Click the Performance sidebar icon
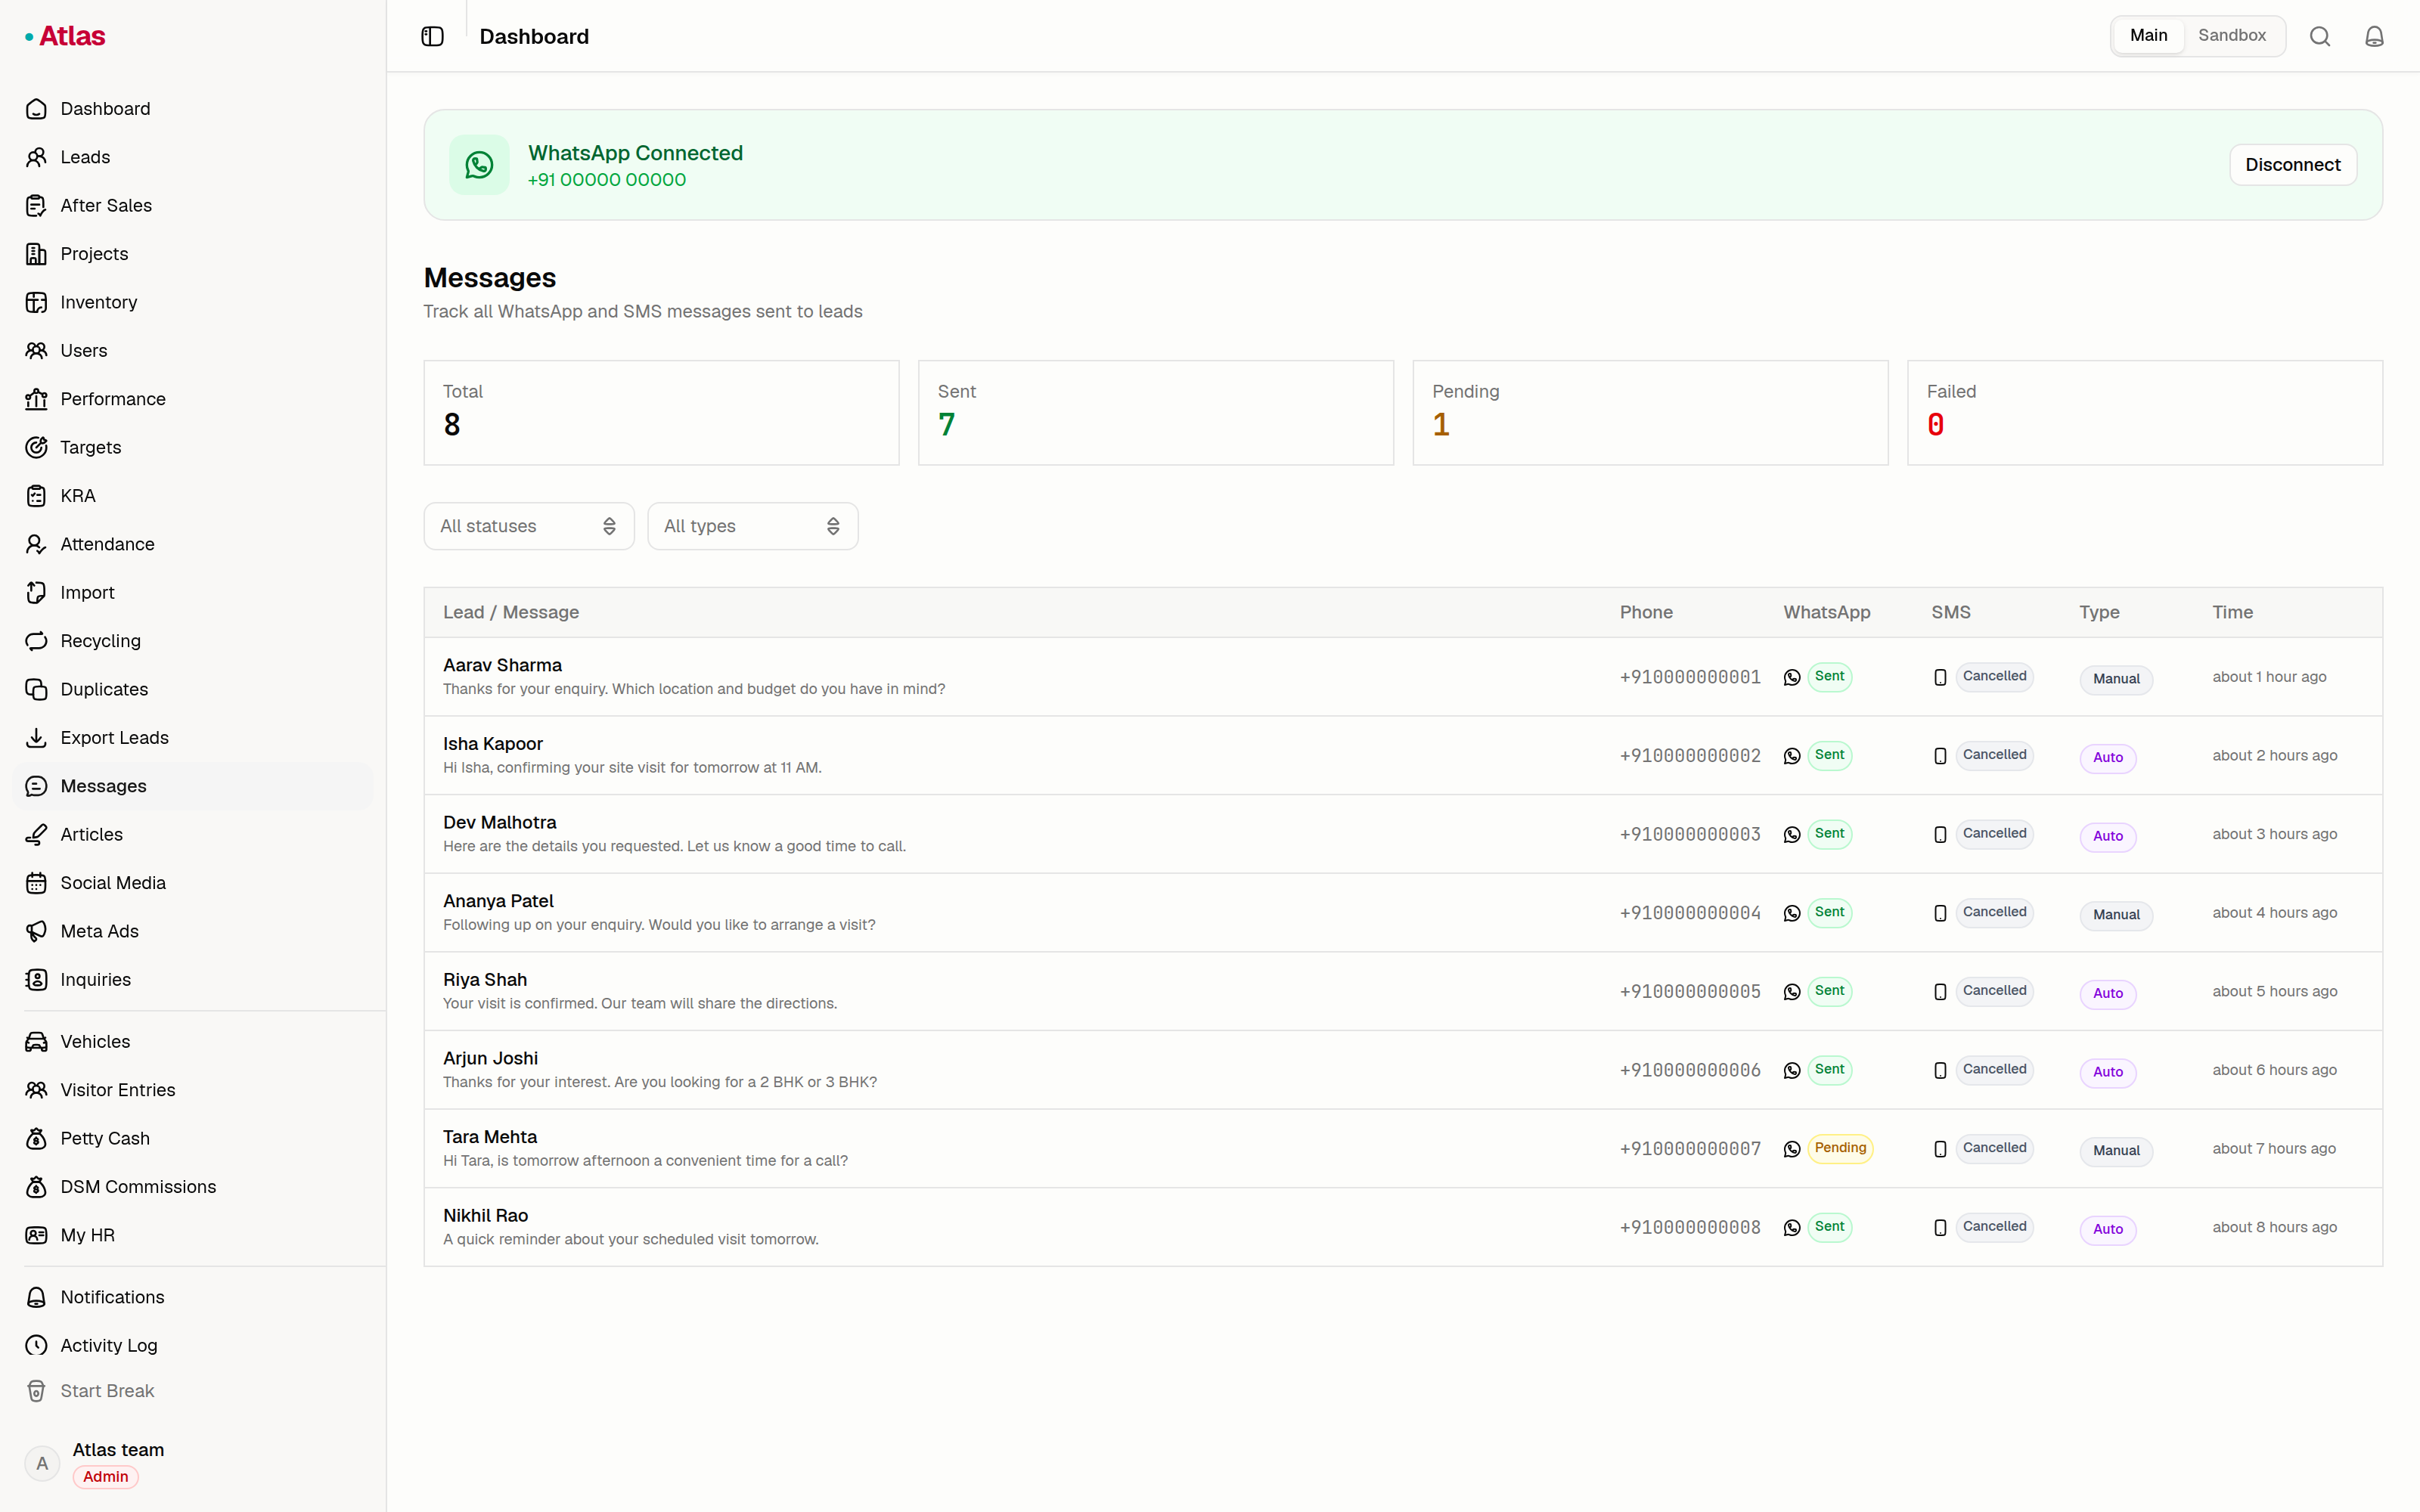2420x1512 pixels. tap(37, 399)
